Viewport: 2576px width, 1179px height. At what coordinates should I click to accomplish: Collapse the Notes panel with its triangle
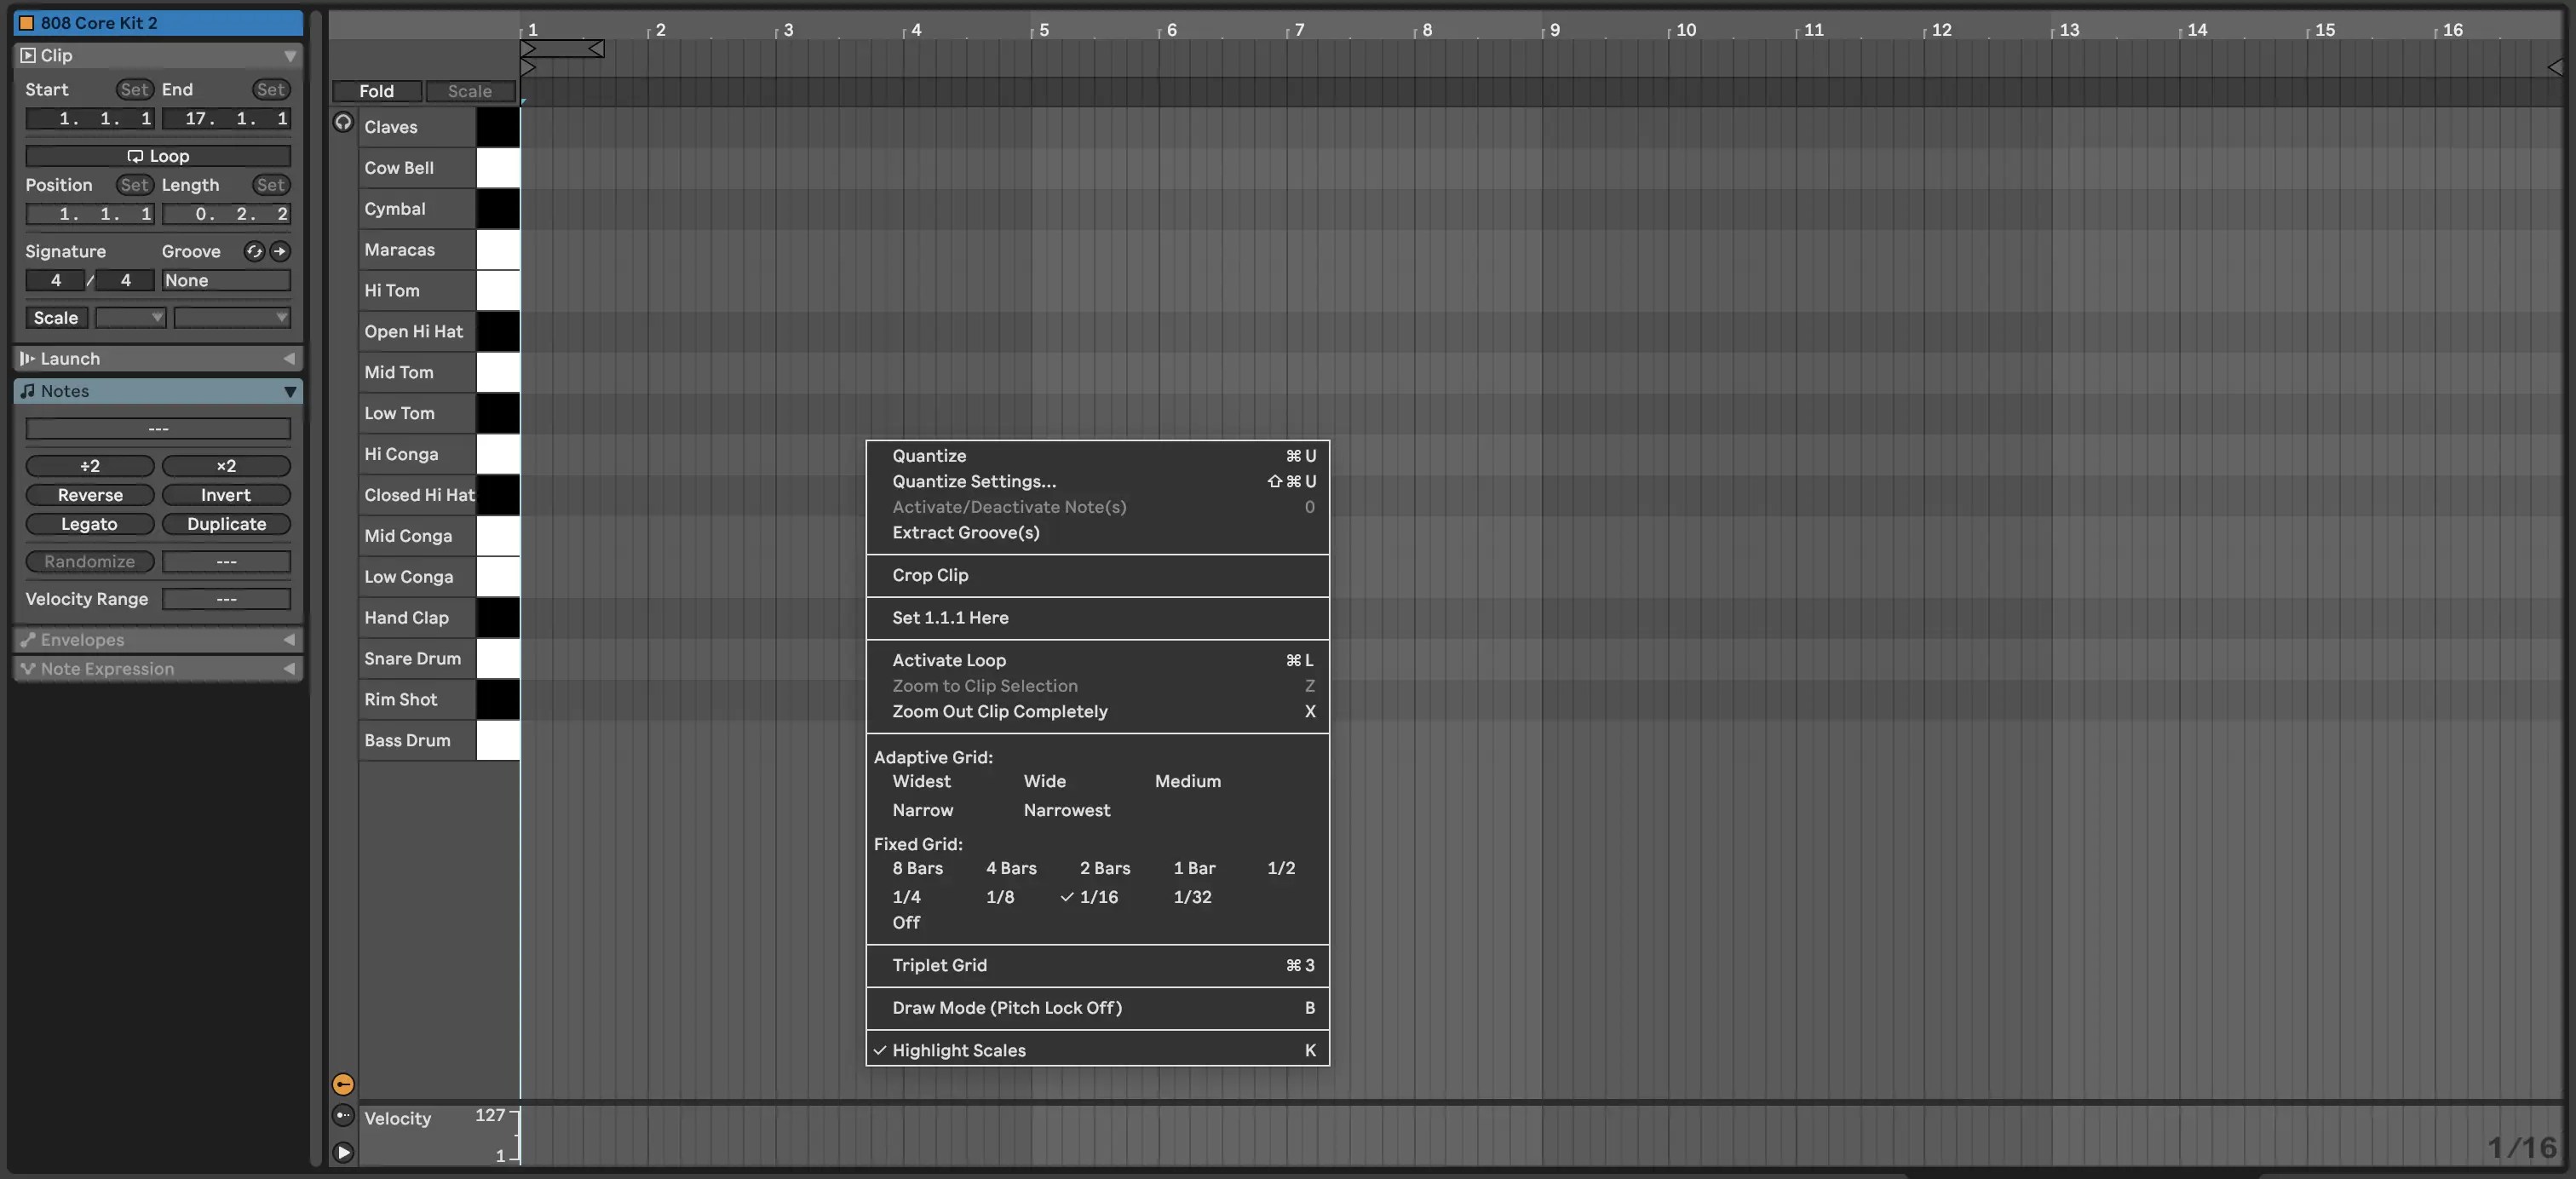pos(289,391)
